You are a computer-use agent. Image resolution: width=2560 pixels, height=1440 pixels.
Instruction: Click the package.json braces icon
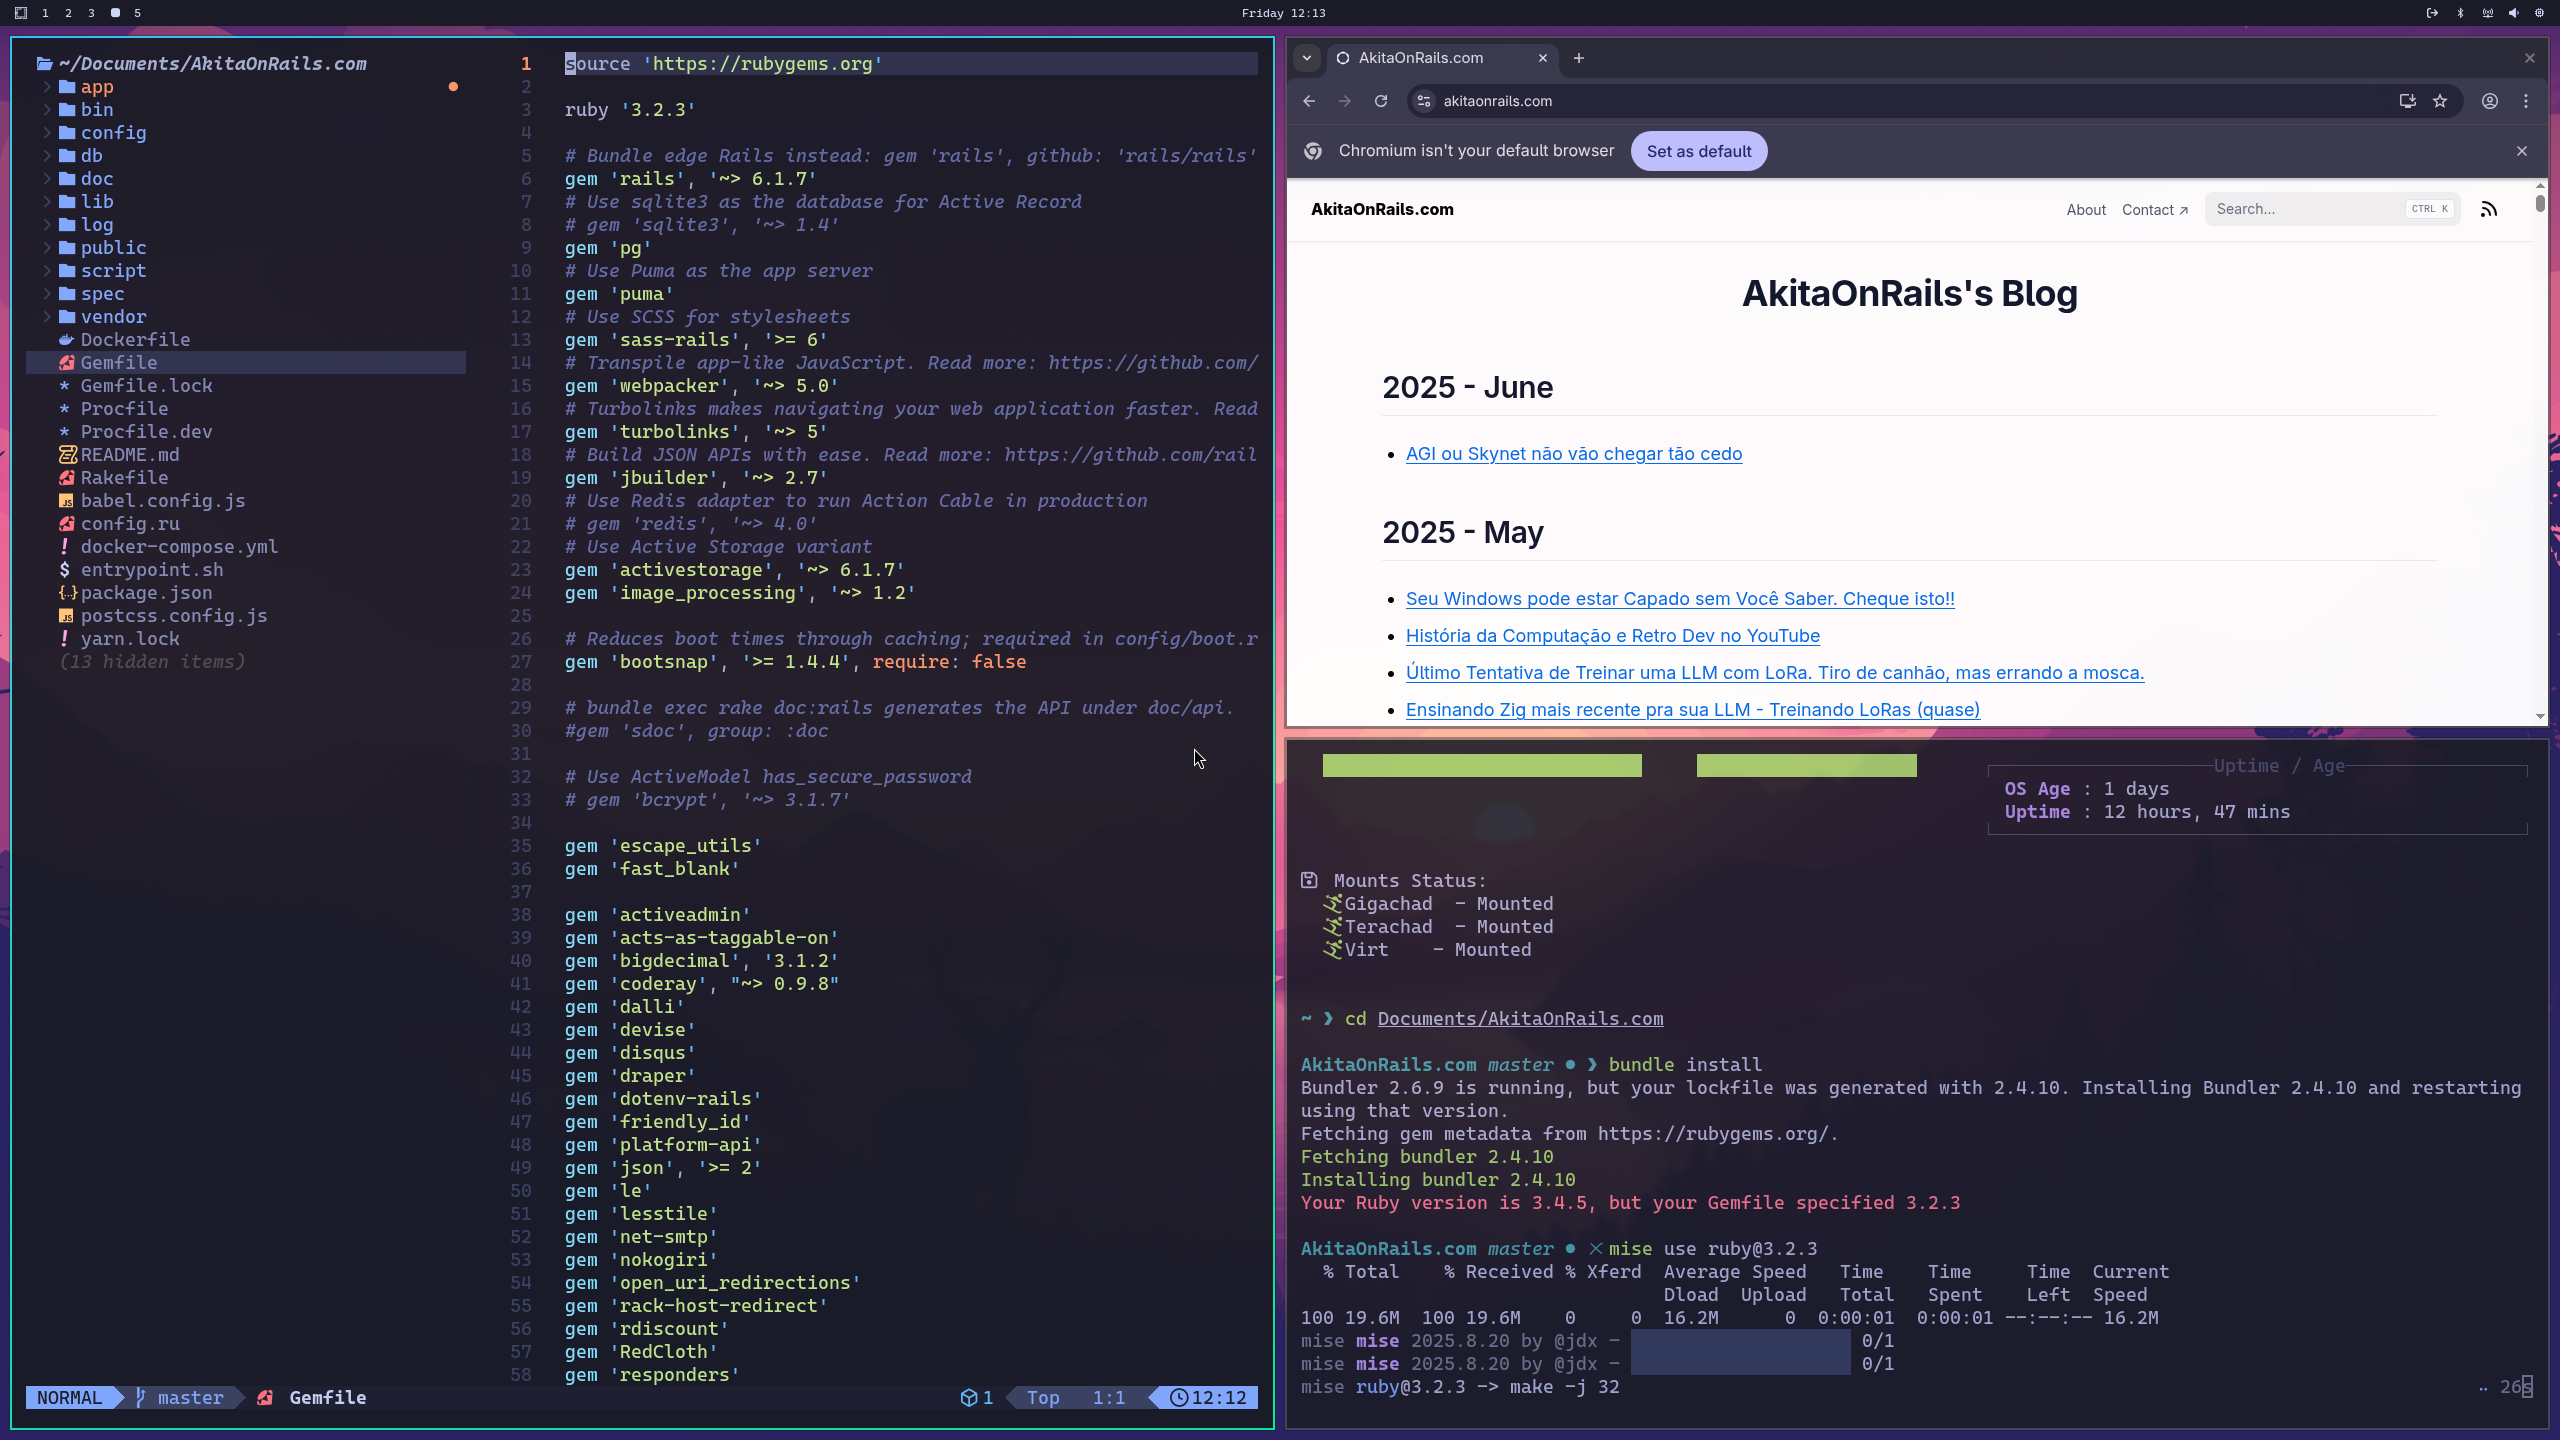coord(67,593)
